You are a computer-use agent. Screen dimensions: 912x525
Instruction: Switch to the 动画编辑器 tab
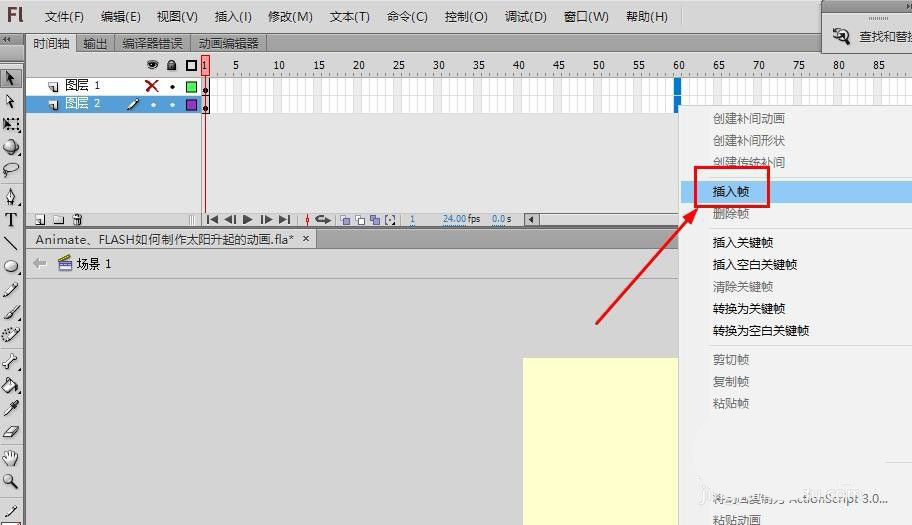click(x=228, y=43)
